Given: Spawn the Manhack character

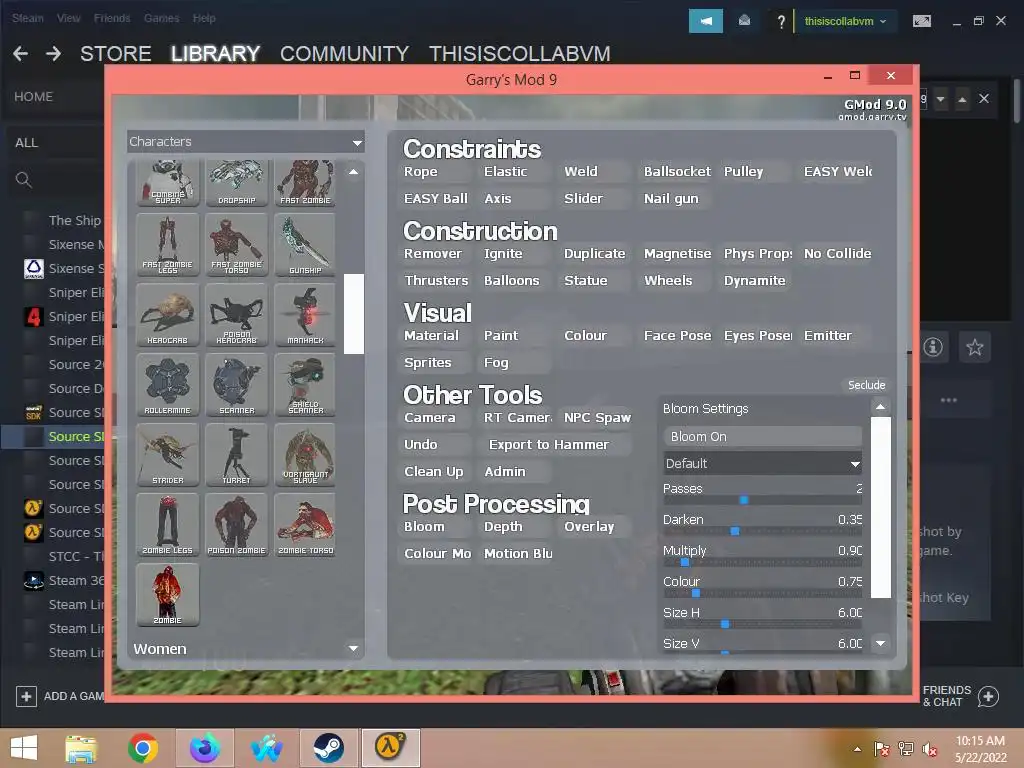Looking at the screenshot, I should (x=305, y=315).
